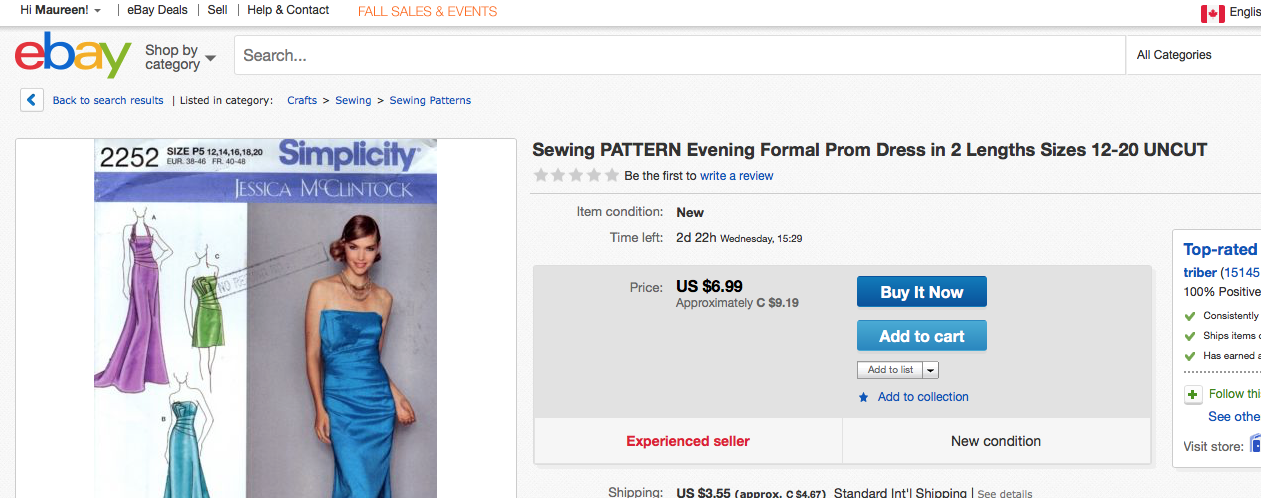Open the All Categories dropdown
Image resolution: width=1261 pixels, height=498 pixels.
(x=1190, y=55)
